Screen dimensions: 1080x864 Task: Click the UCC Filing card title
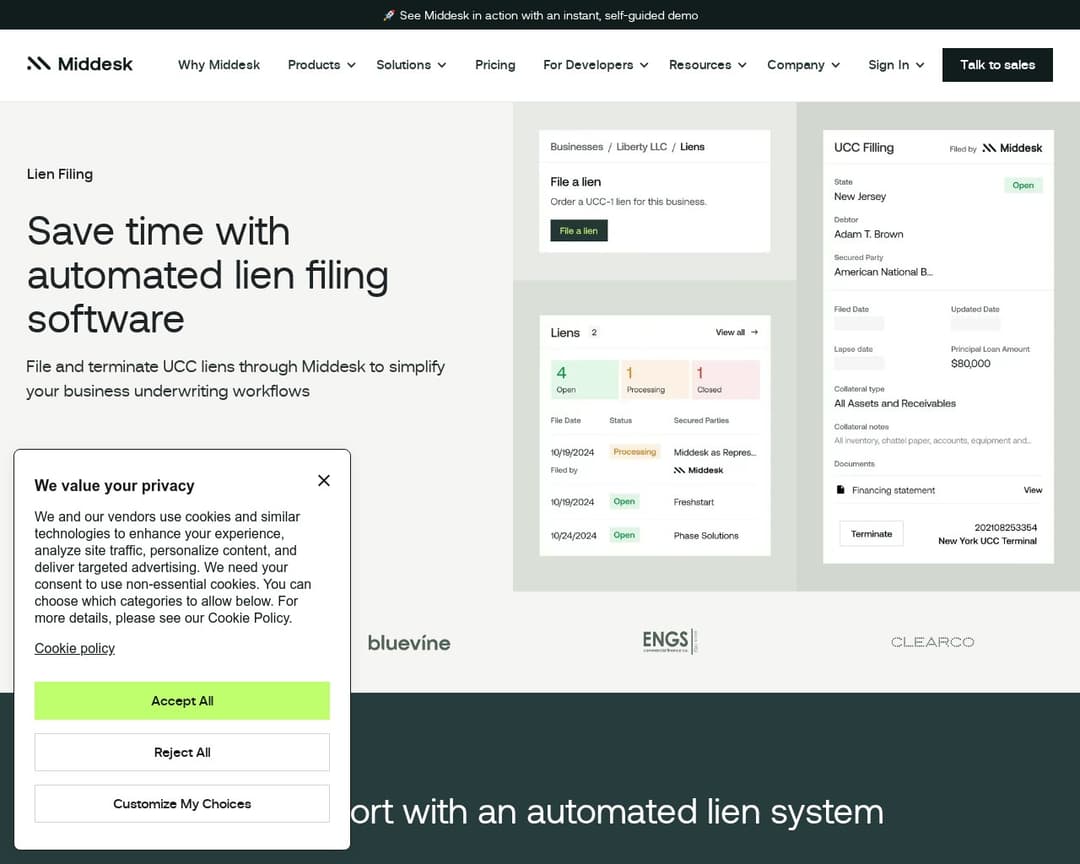[x=864, y=147]
